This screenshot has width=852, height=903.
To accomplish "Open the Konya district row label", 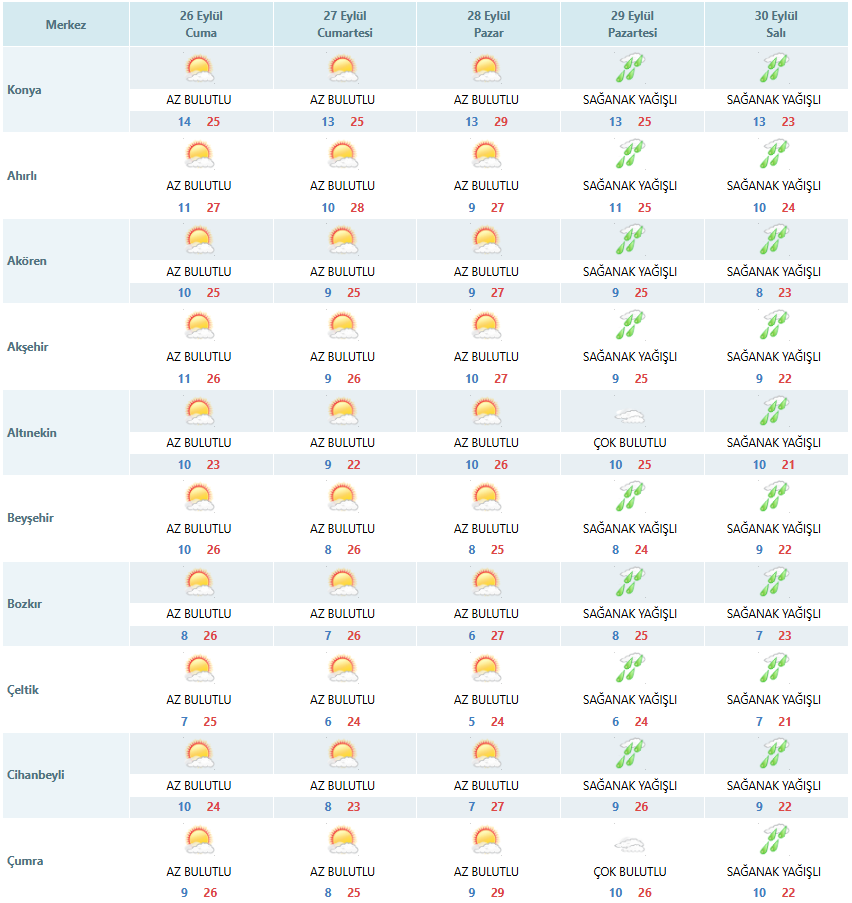I will tap(24, 90).
